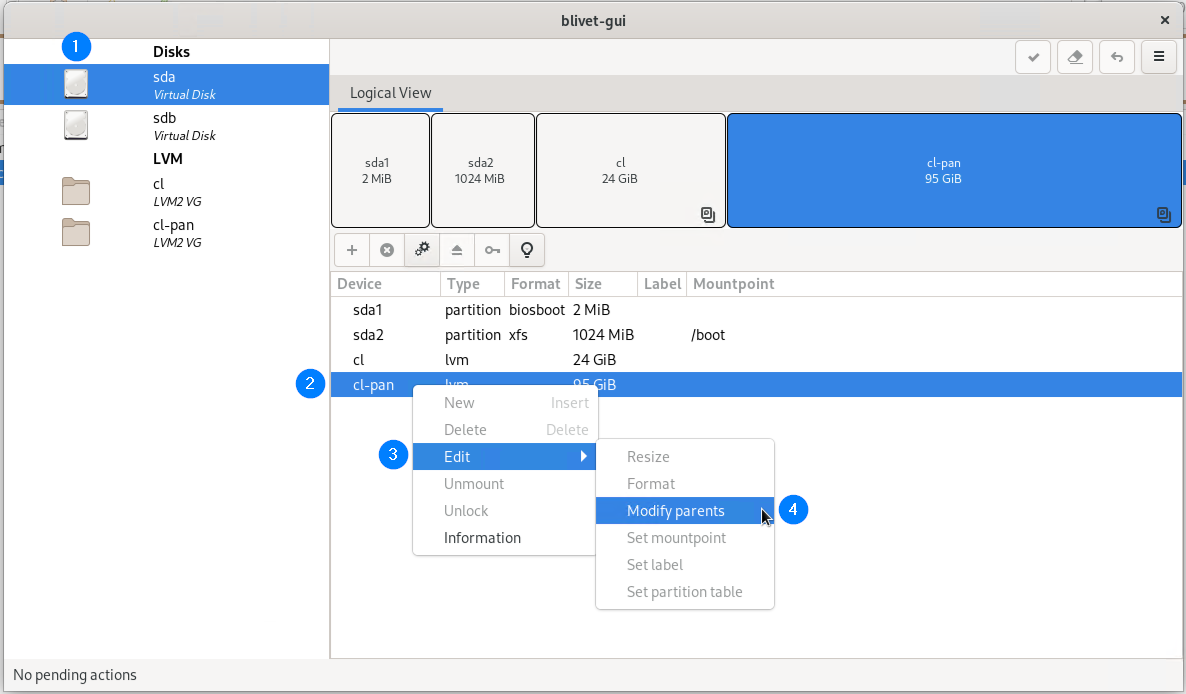This screenshot has width=1186, height=694.
Task: Choose Information in context menu
Action: (x=482, y=538)
